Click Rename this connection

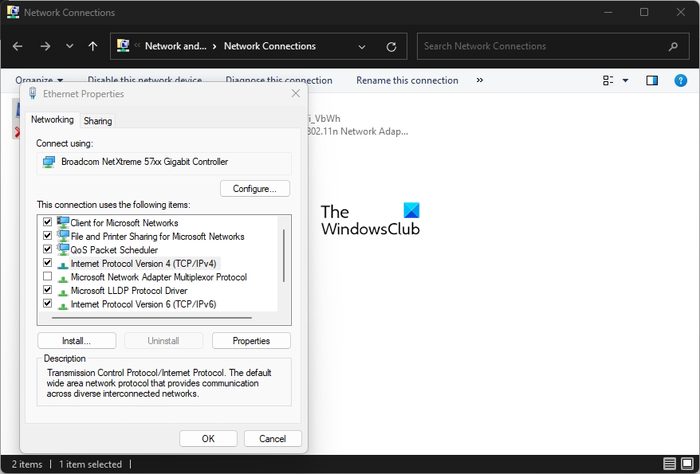pos(407,80)
